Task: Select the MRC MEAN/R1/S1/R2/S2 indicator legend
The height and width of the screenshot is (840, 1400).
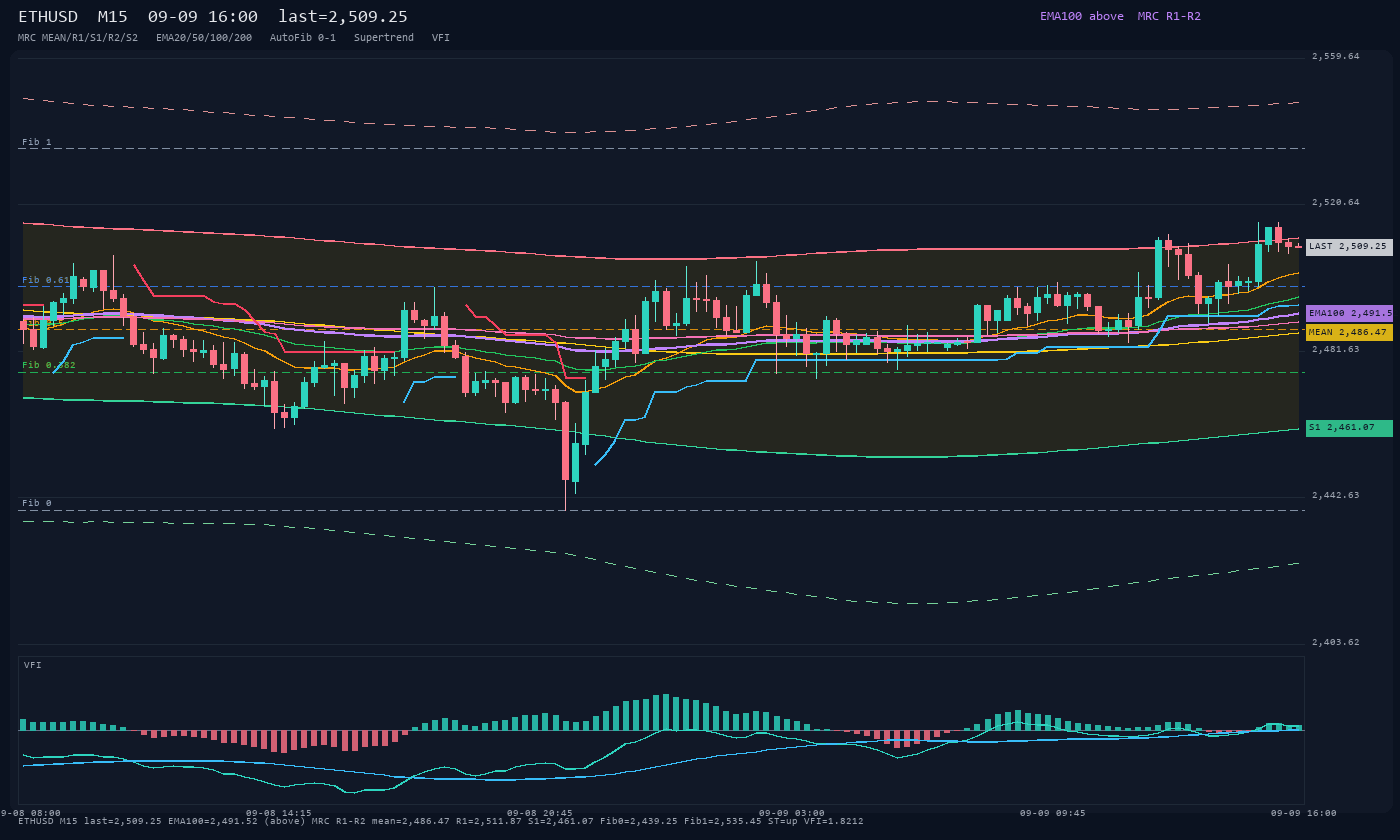Action: [78, 38]
